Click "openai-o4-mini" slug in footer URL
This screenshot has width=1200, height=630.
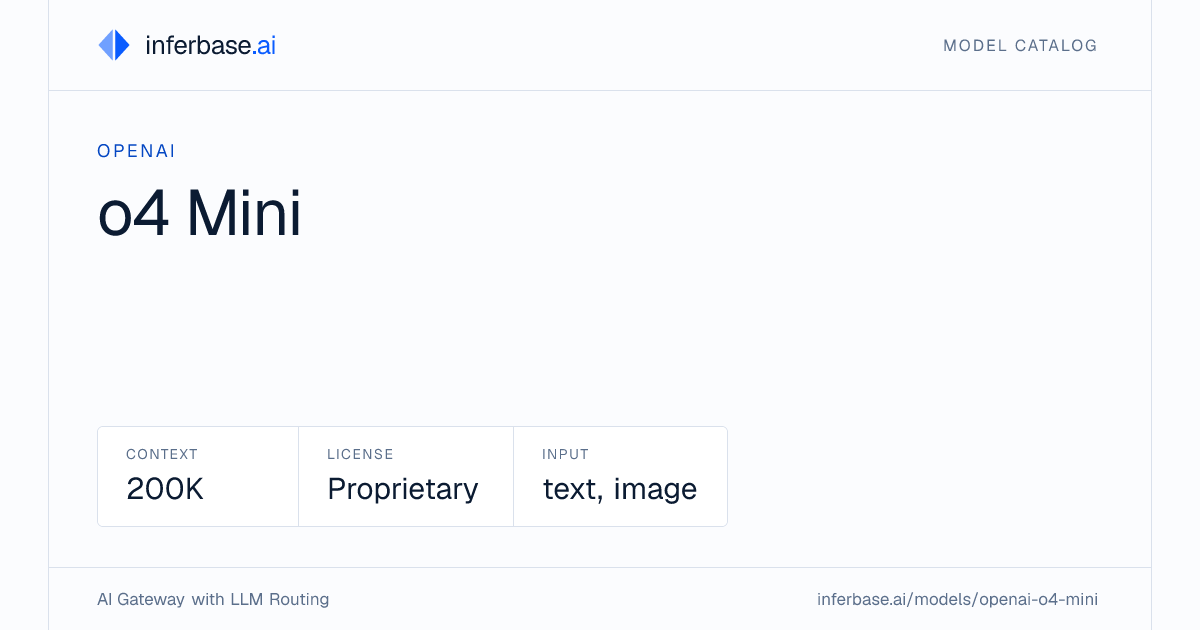[x=1039, y=600]
